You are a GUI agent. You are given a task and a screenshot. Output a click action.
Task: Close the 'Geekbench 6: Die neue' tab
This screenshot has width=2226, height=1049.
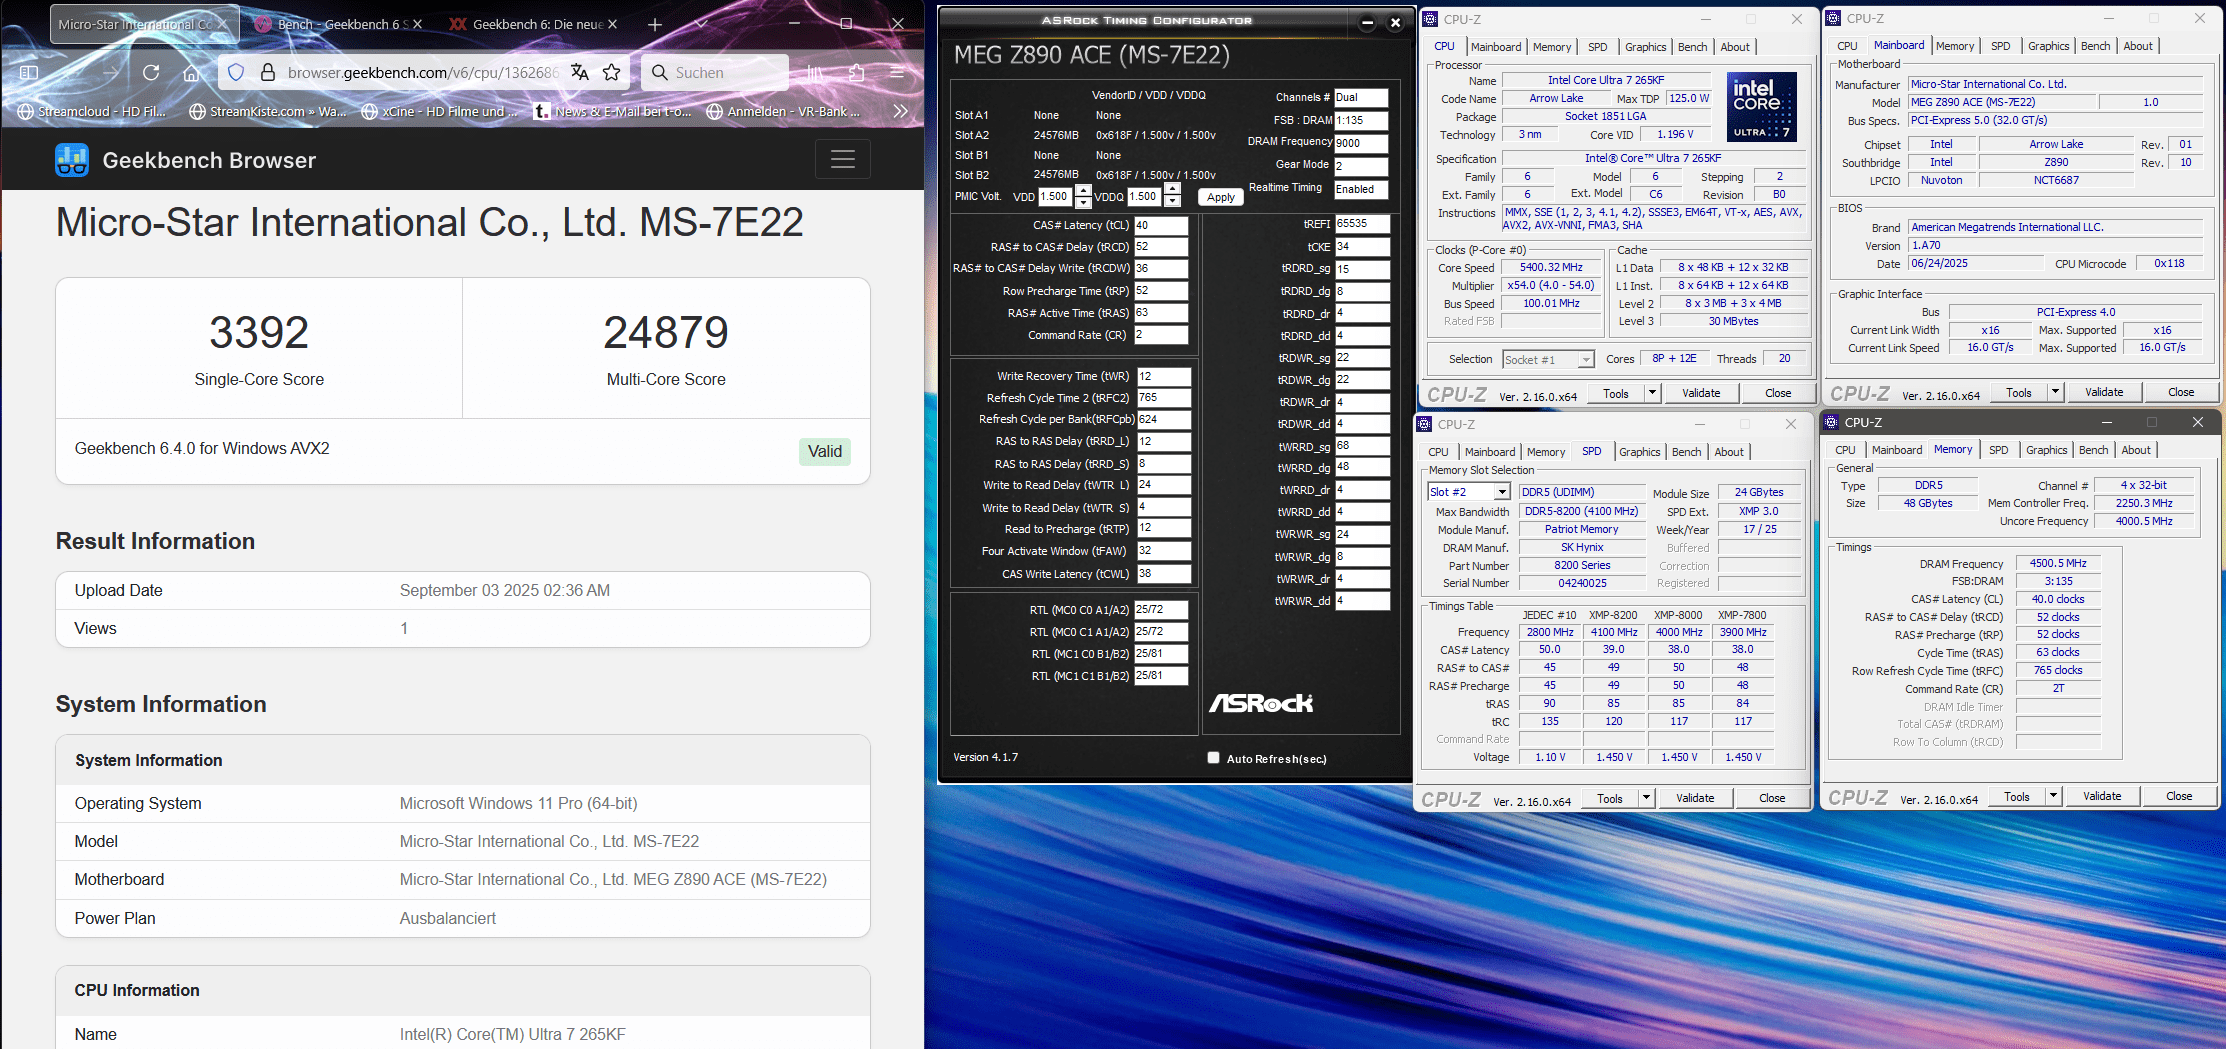tap(612, 24)
